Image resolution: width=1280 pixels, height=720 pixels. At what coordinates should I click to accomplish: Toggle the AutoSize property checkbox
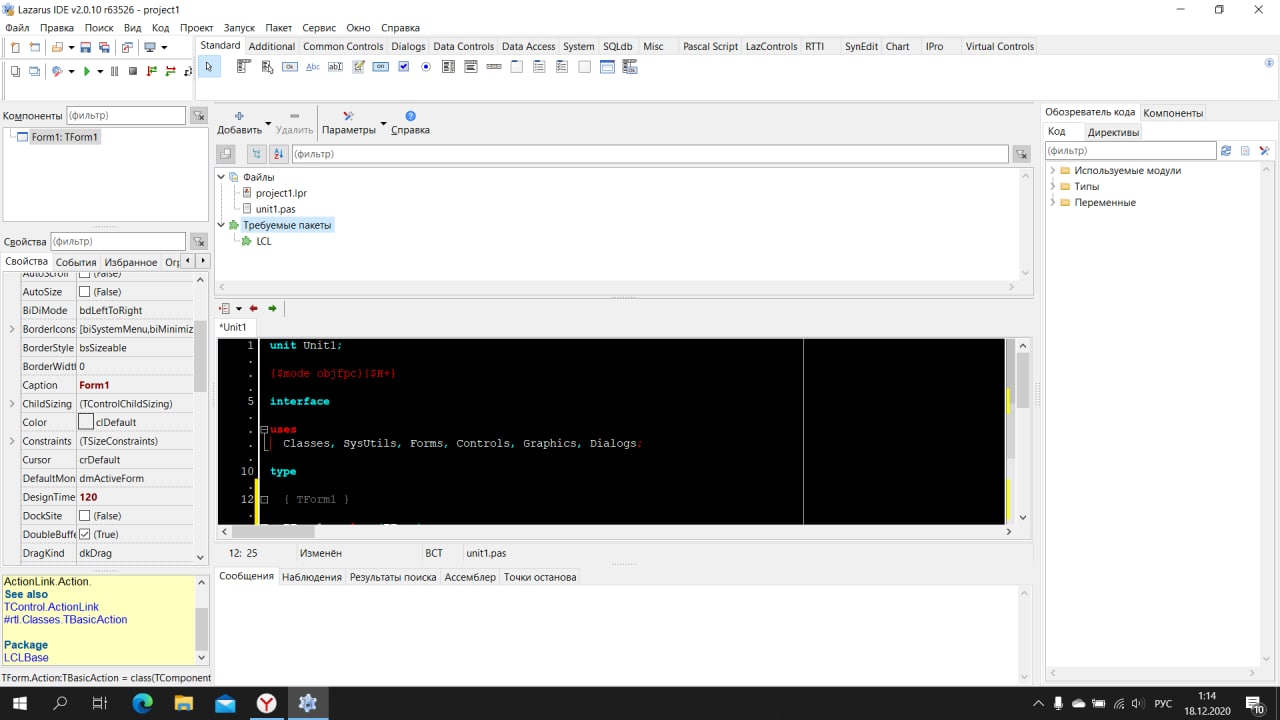tap(85, 292)
